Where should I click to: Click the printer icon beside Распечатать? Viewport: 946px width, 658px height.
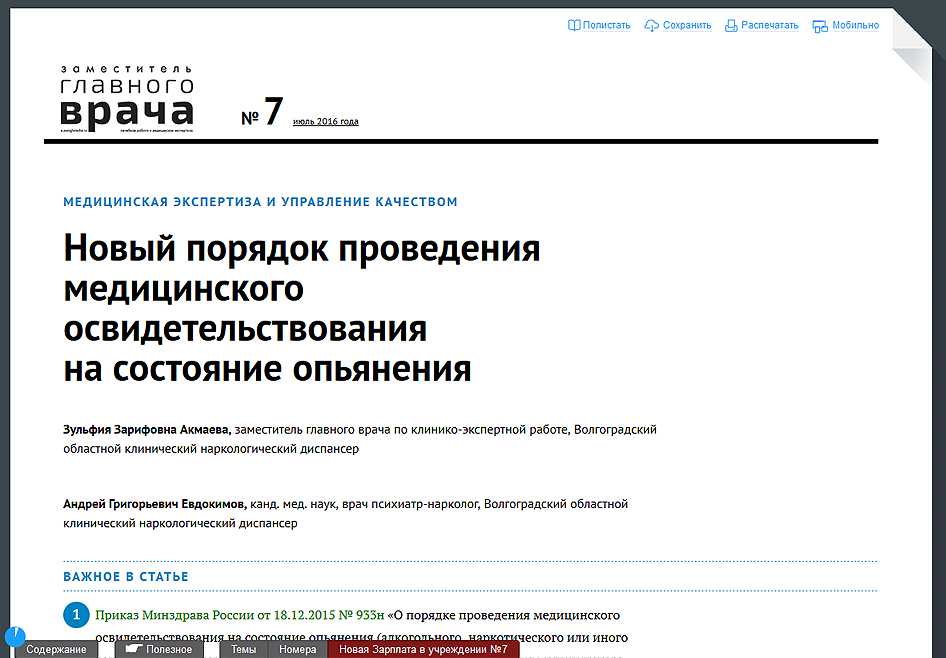click(731, 25)
